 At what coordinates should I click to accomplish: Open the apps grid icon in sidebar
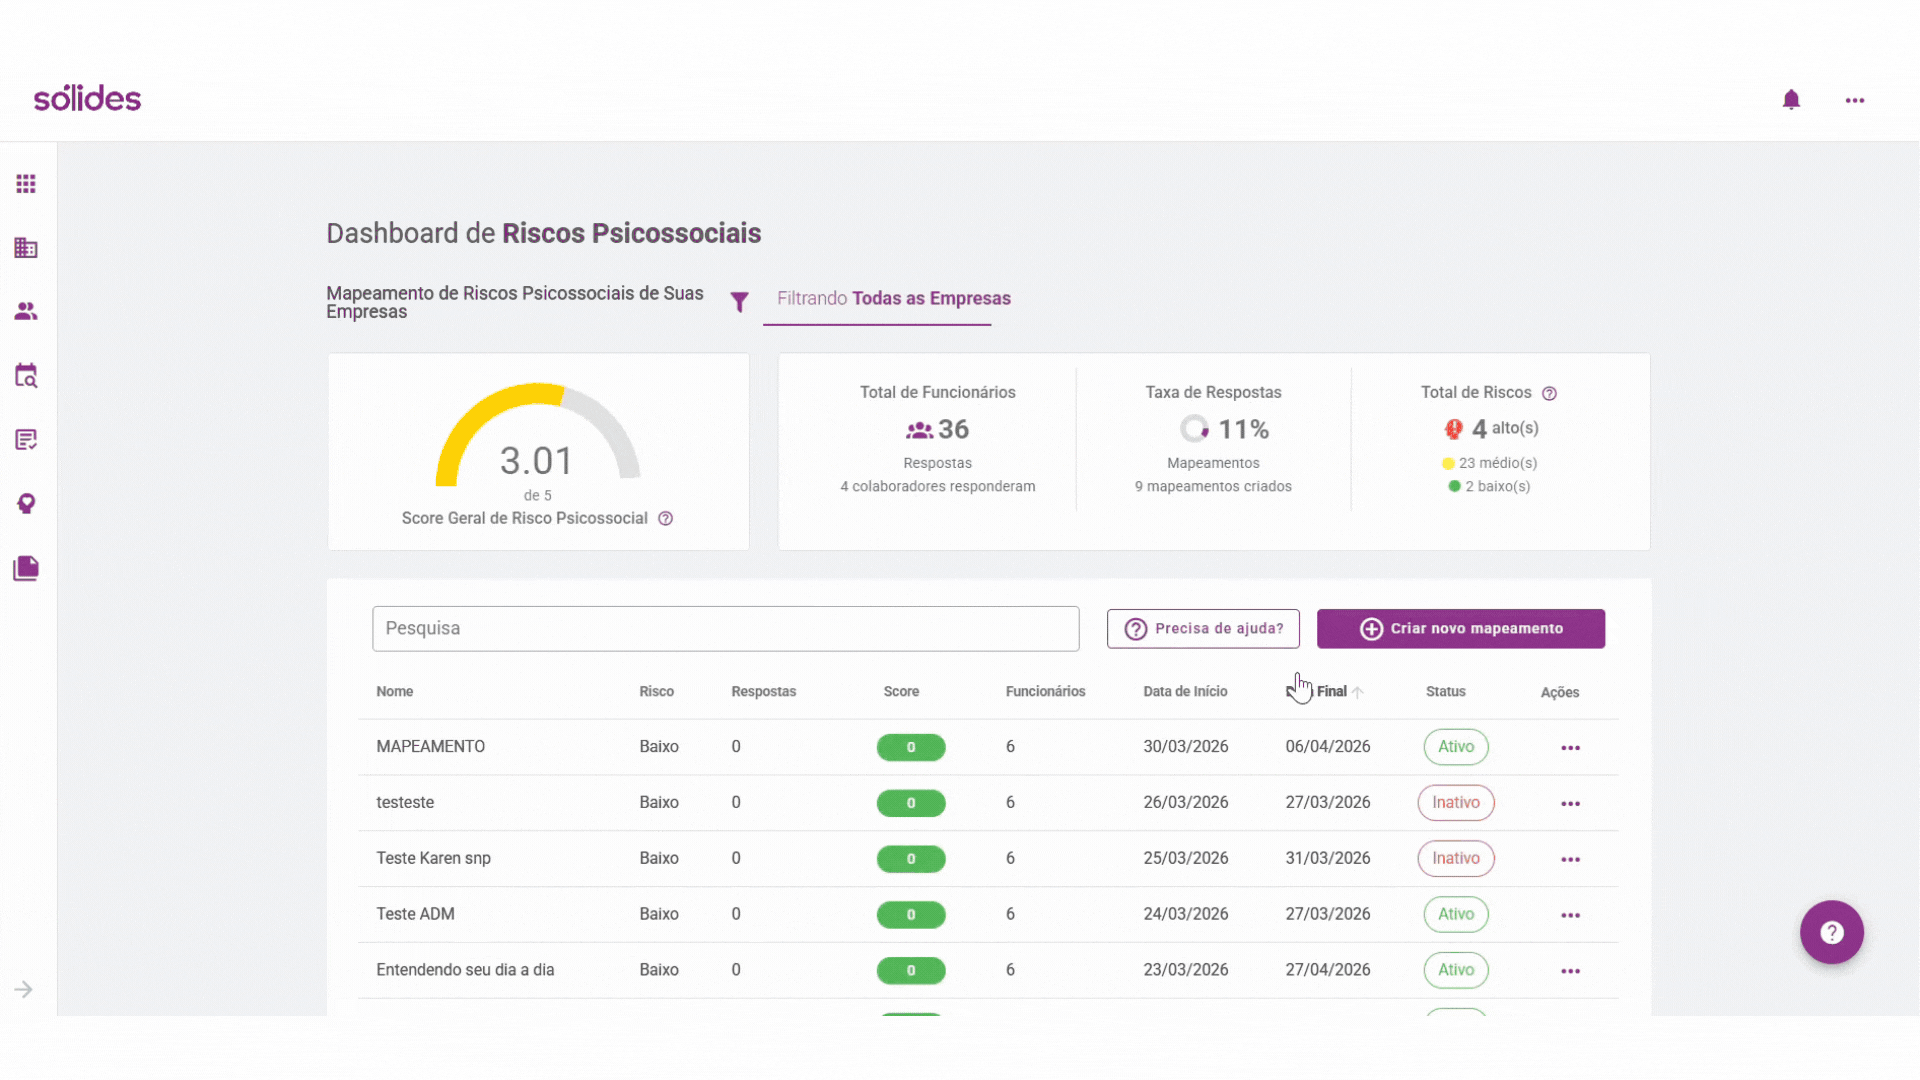(x=26, y=184)
